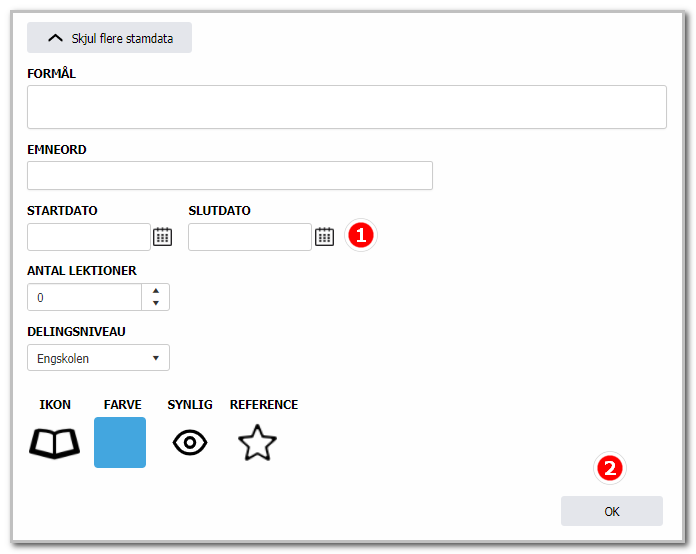Click the Startdato date field

(89, 237)
